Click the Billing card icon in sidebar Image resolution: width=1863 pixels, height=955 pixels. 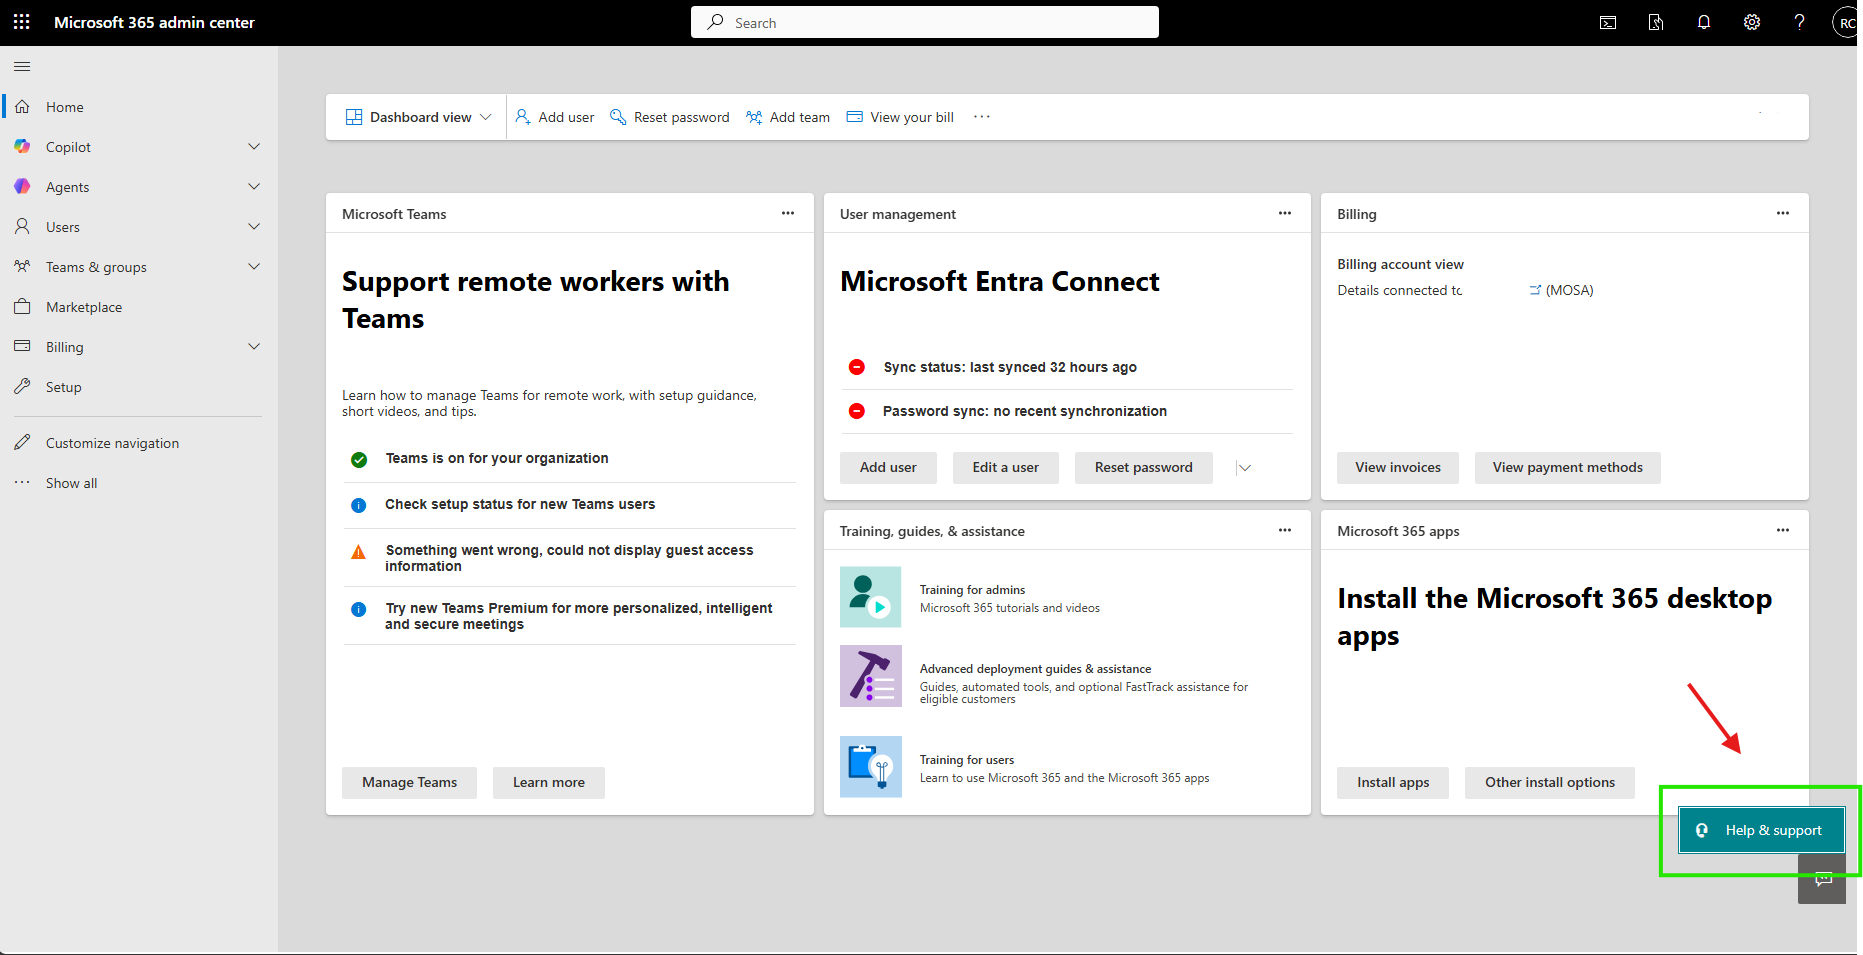click(22, 347)
